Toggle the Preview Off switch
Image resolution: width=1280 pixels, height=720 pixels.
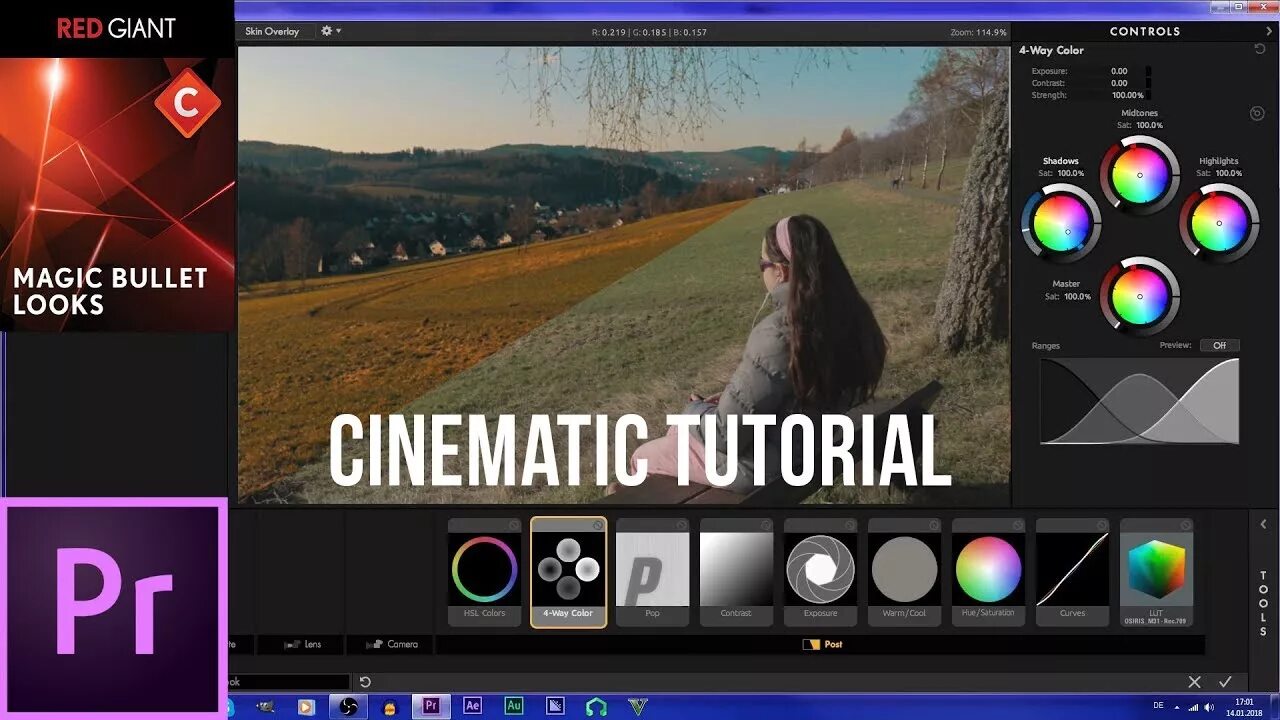click(x=1219, y=345)
